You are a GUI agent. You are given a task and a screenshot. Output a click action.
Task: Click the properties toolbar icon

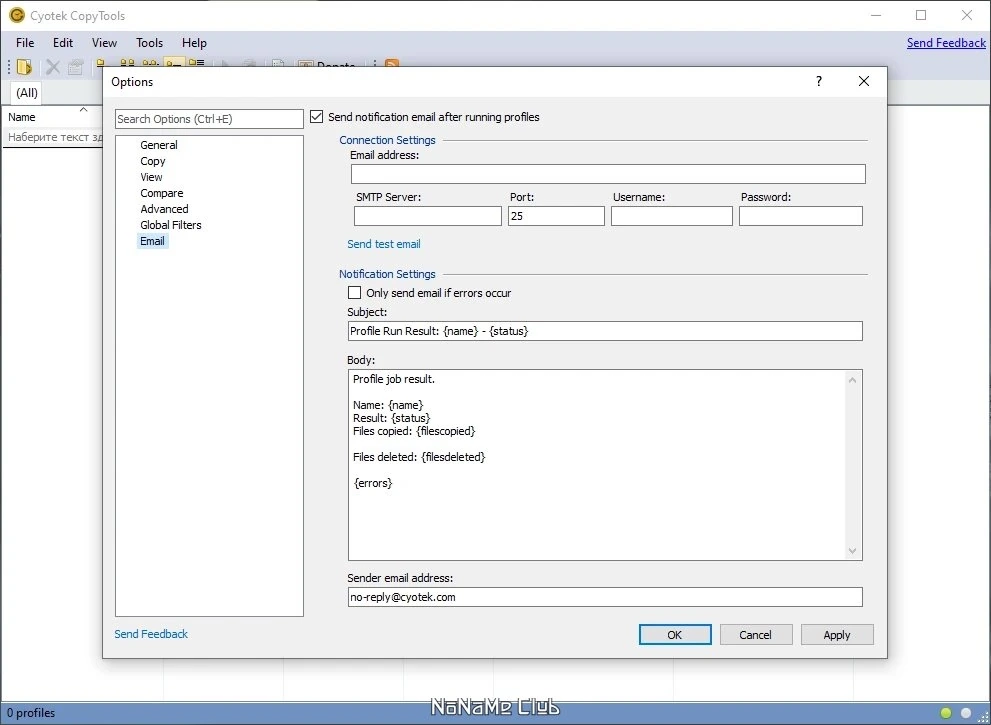tap(76, 66)
